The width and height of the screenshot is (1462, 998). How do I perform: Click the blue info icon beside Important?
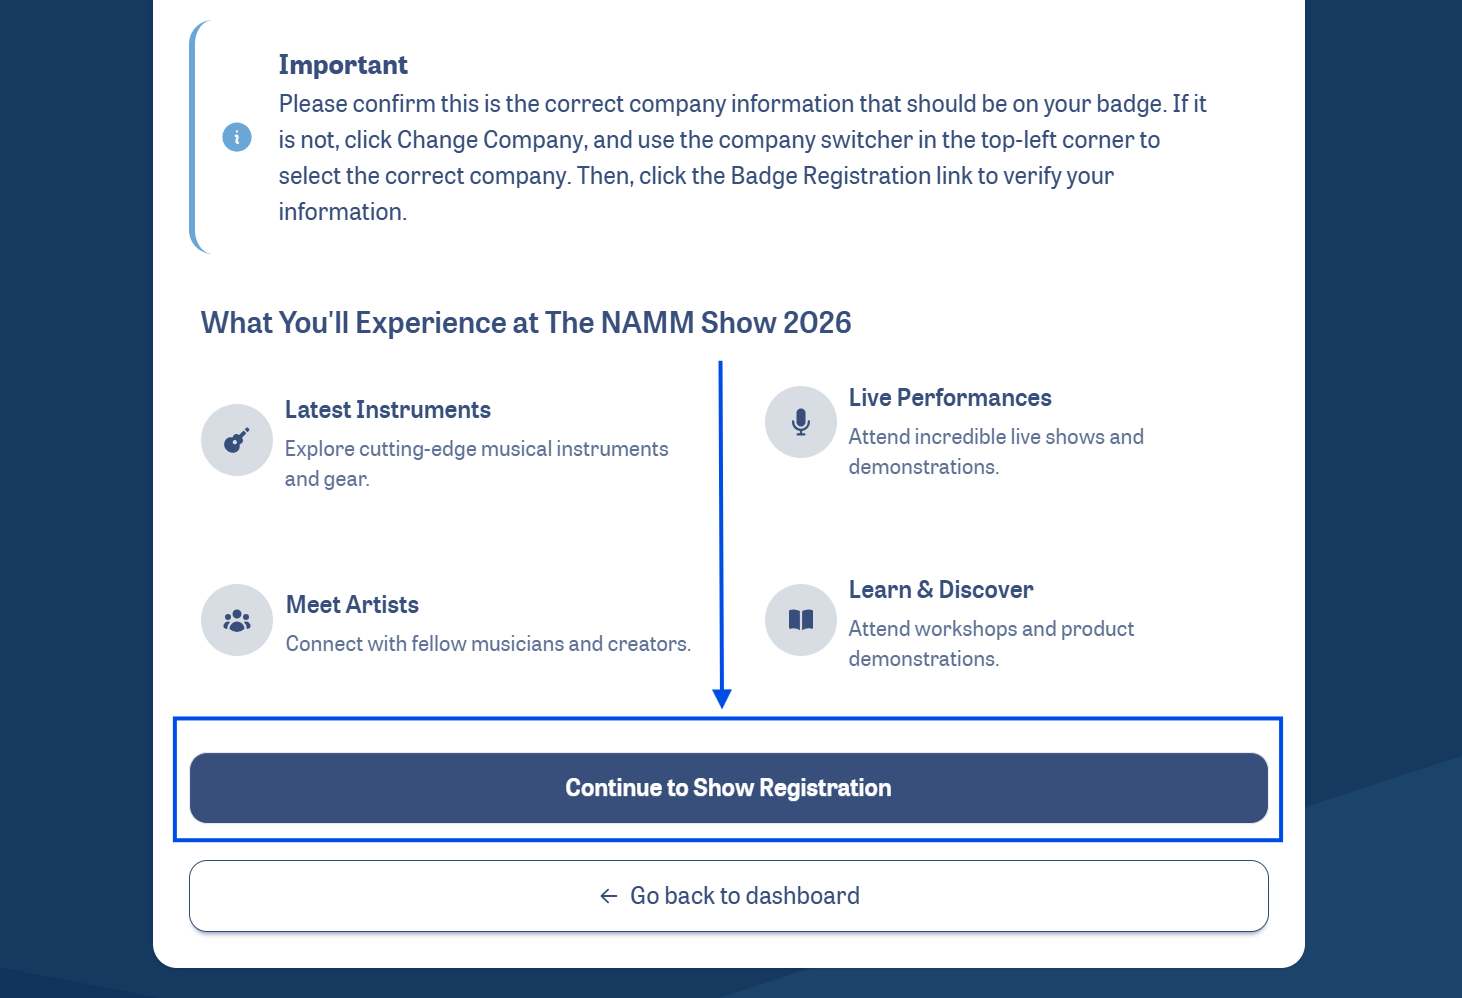pyautogui.click(x=237, y=137)
